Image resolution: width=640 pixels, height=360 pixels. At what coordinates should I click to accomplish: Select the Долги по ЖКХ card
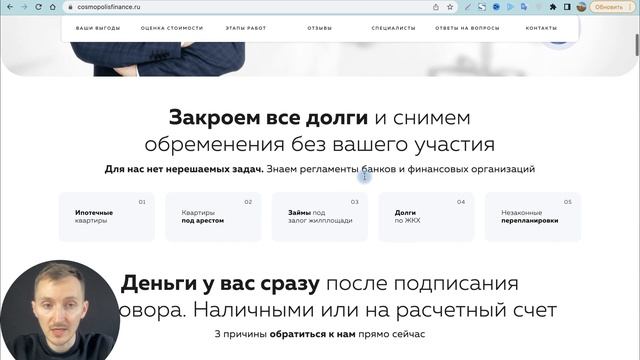point(426,217)
